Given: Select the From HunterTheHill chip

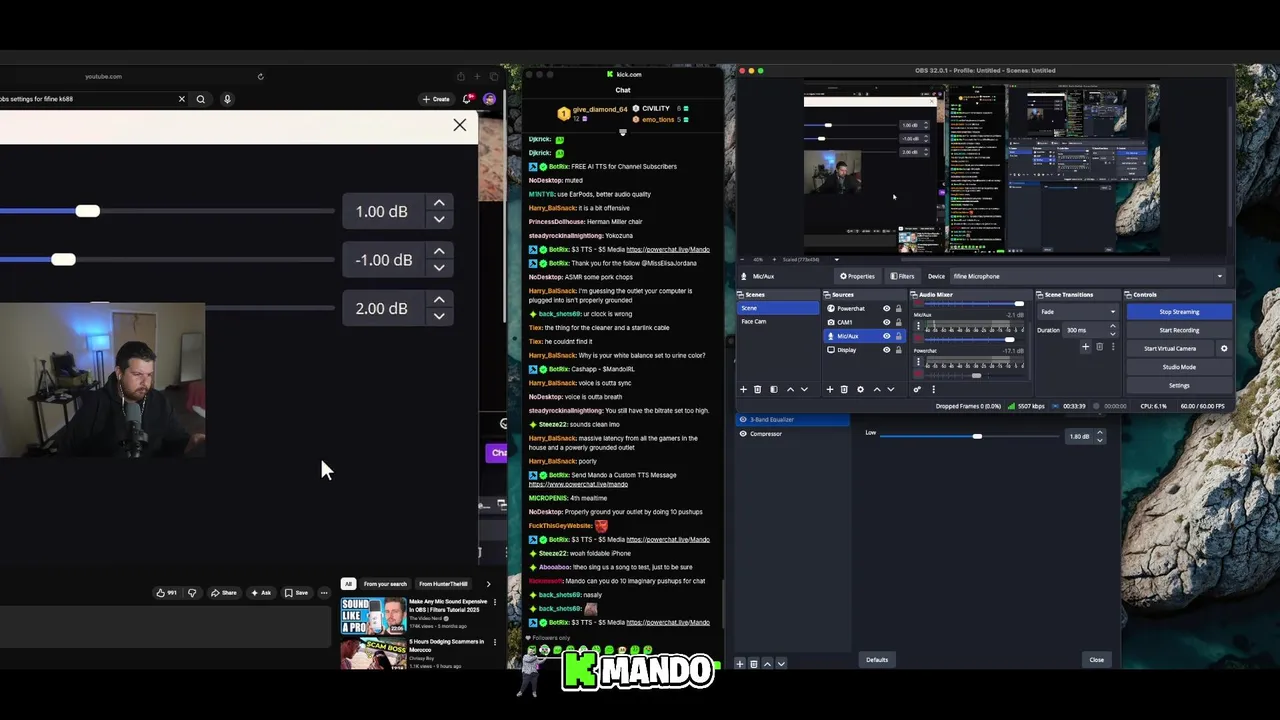Looking at the screenshot, I should 443,584.
